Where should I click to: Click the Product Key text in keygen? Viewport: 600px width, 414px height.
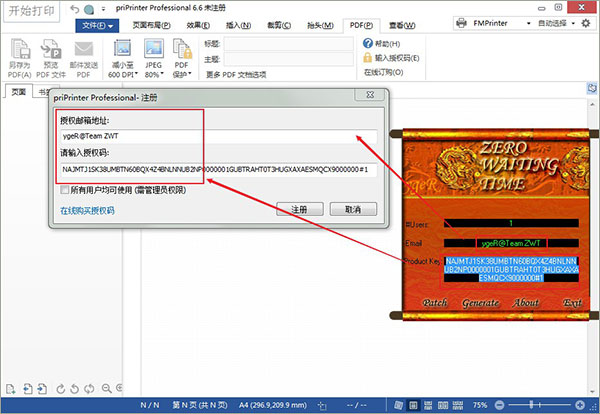[x=511, y=269]
